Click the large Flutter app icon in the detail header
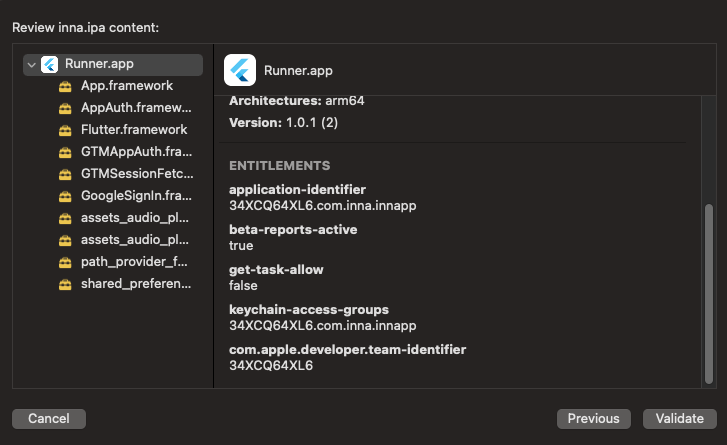727x445 pixels. tap(240, 70)
